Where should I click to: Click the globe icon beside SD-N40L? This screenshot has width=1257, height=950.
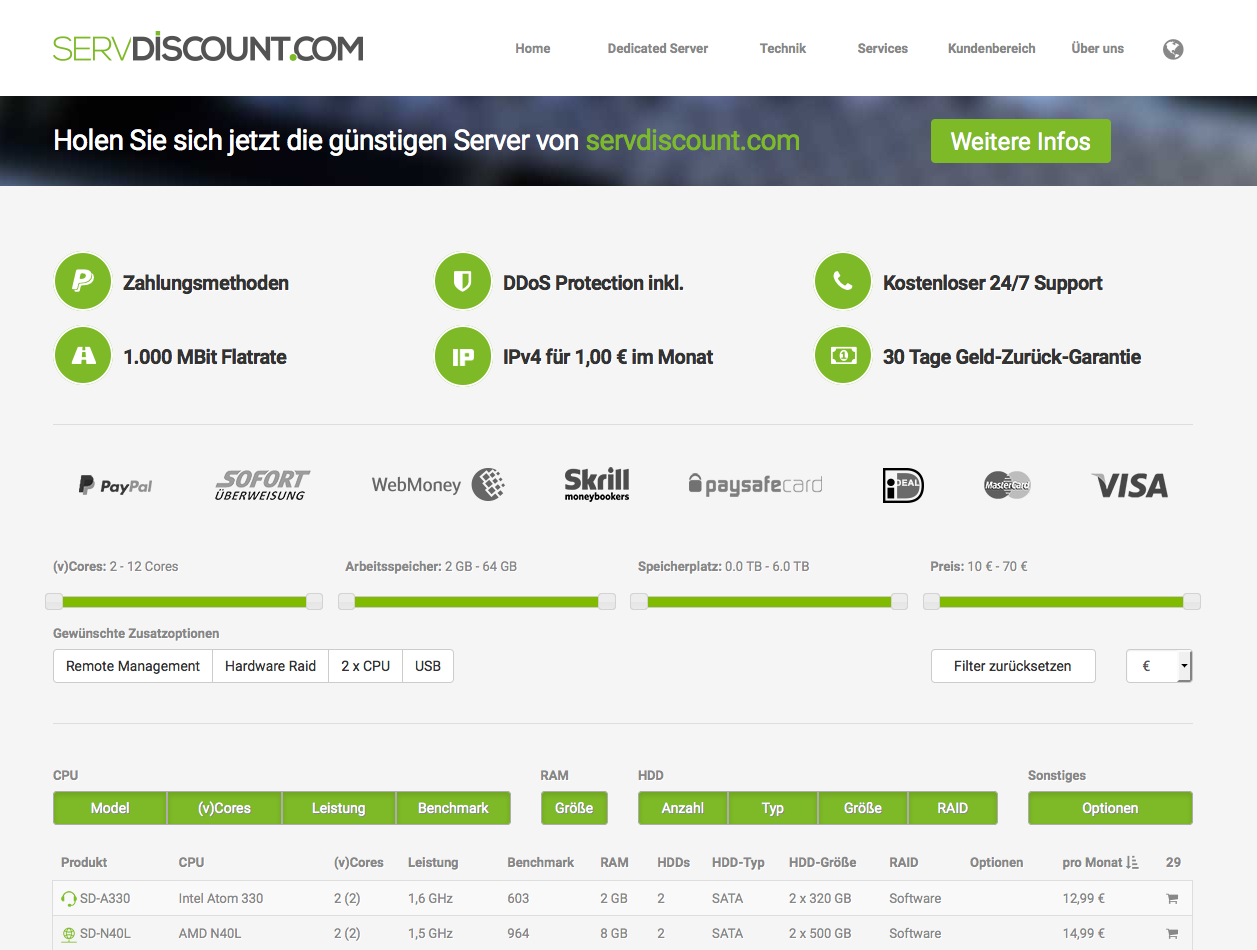pyautogui.click(x=69, y=934)
